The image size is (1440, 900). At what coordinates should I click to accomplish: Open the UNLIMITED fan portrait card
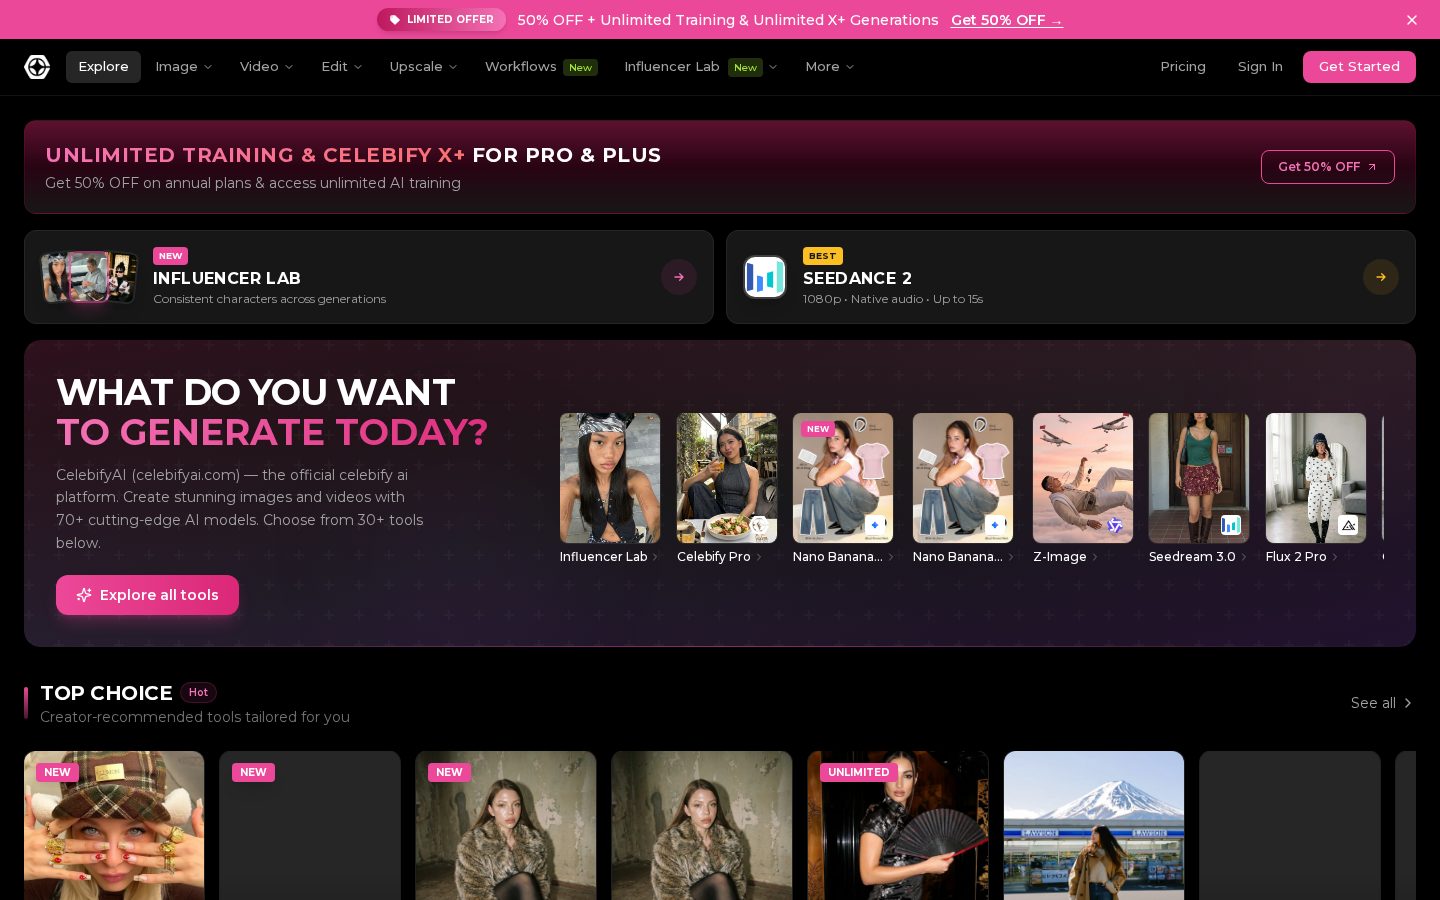(898, 826)
